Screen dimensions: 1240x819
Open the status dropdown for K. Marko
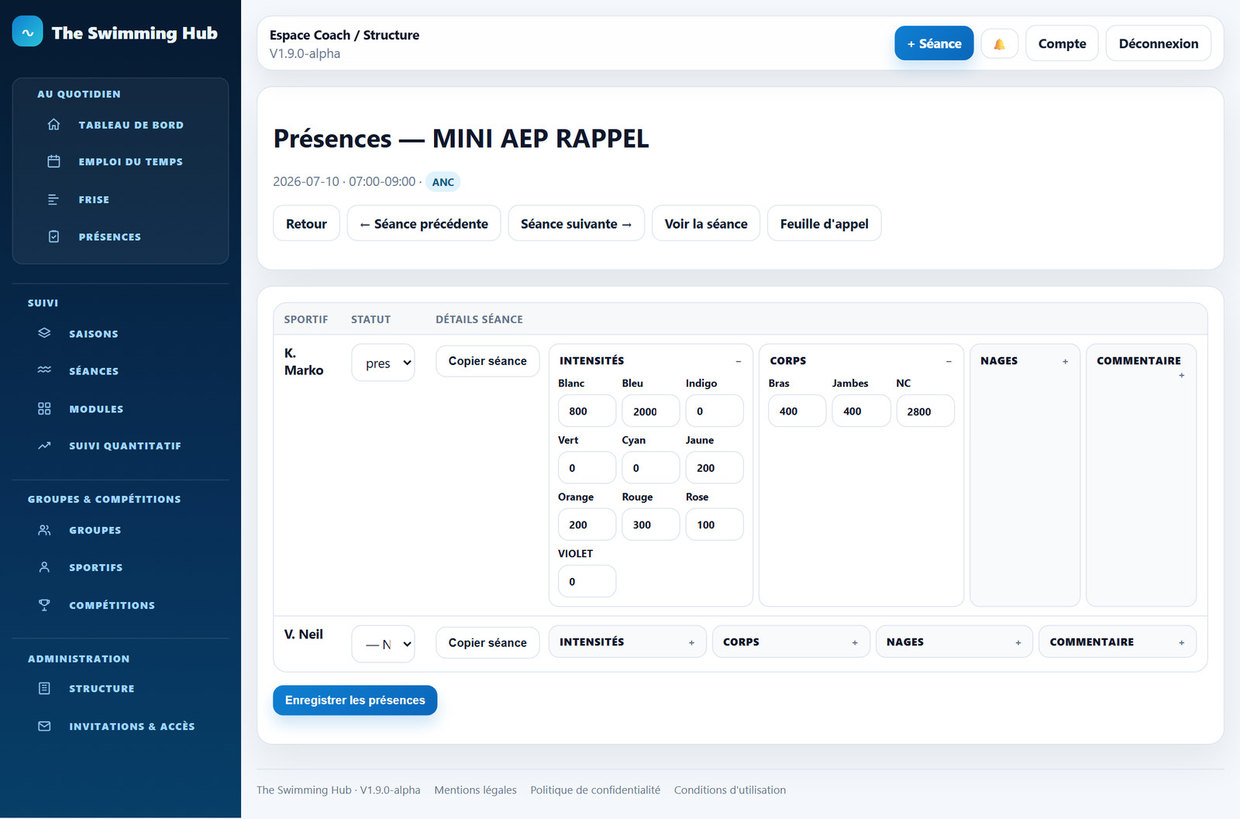[x=383, y=363]
